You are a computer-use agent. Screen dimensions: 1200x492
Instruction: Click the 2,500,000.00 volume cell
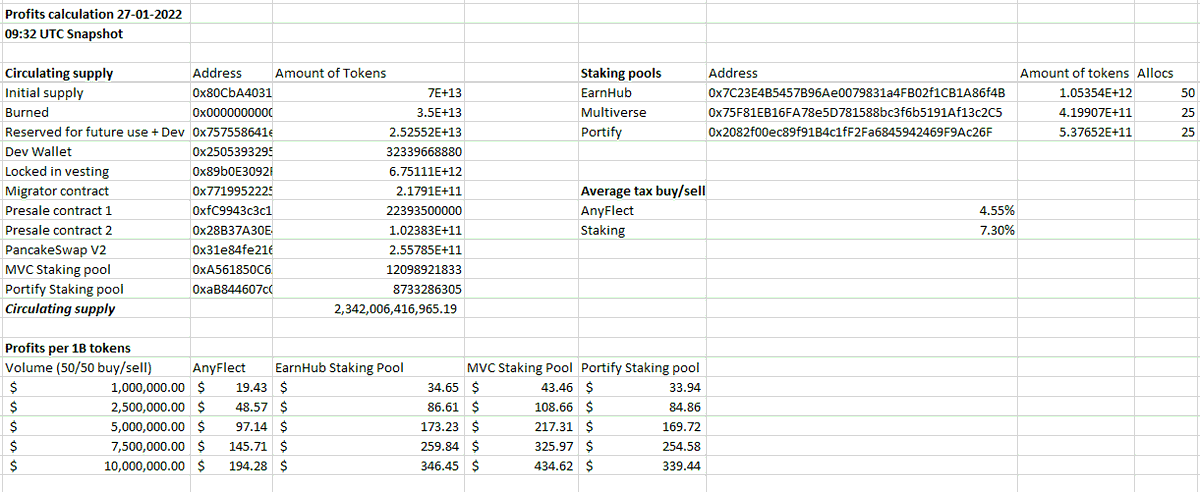(146, 407)
